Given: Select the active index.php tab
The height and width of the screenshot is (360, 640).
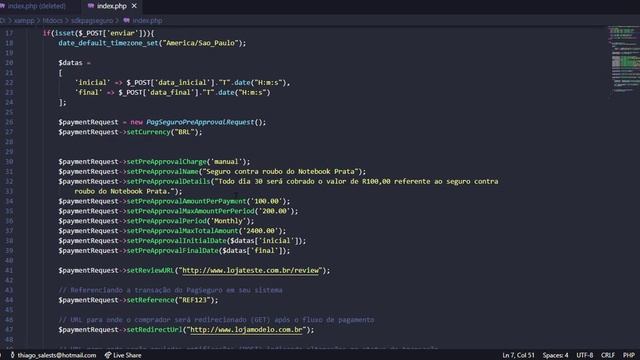Looking at the screenshot, I should pos(111,6).
